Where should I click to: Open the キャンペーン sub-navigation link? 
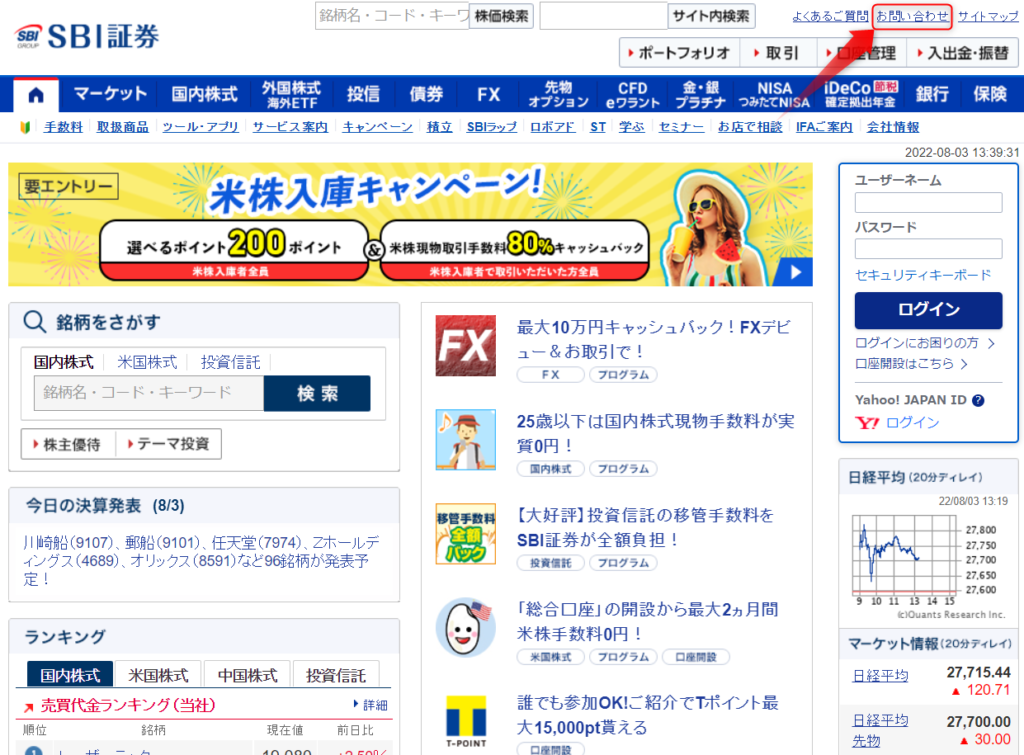pos(377,127)
